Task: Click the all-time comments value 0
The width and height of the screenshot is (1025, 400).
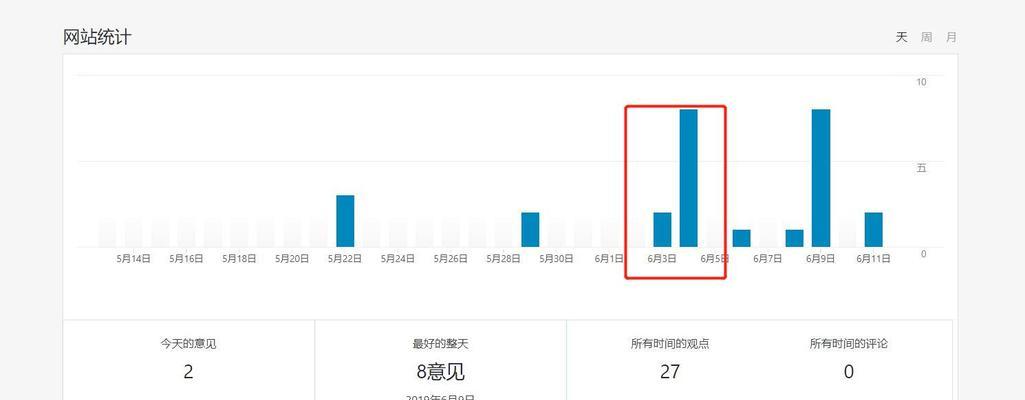Action: click(x=849, y=372)
